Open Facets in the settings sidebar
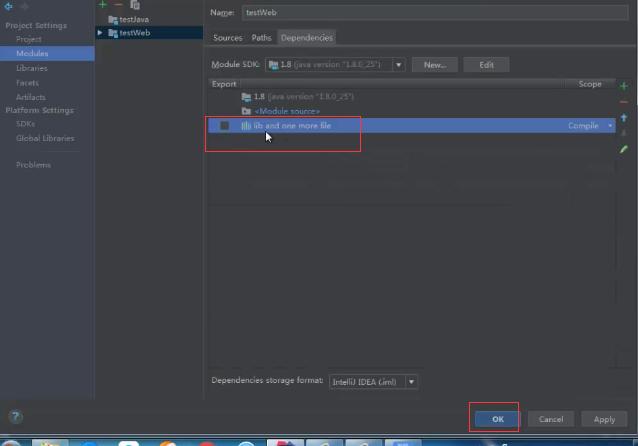The image size is (638, 446). tap(27, 83)
